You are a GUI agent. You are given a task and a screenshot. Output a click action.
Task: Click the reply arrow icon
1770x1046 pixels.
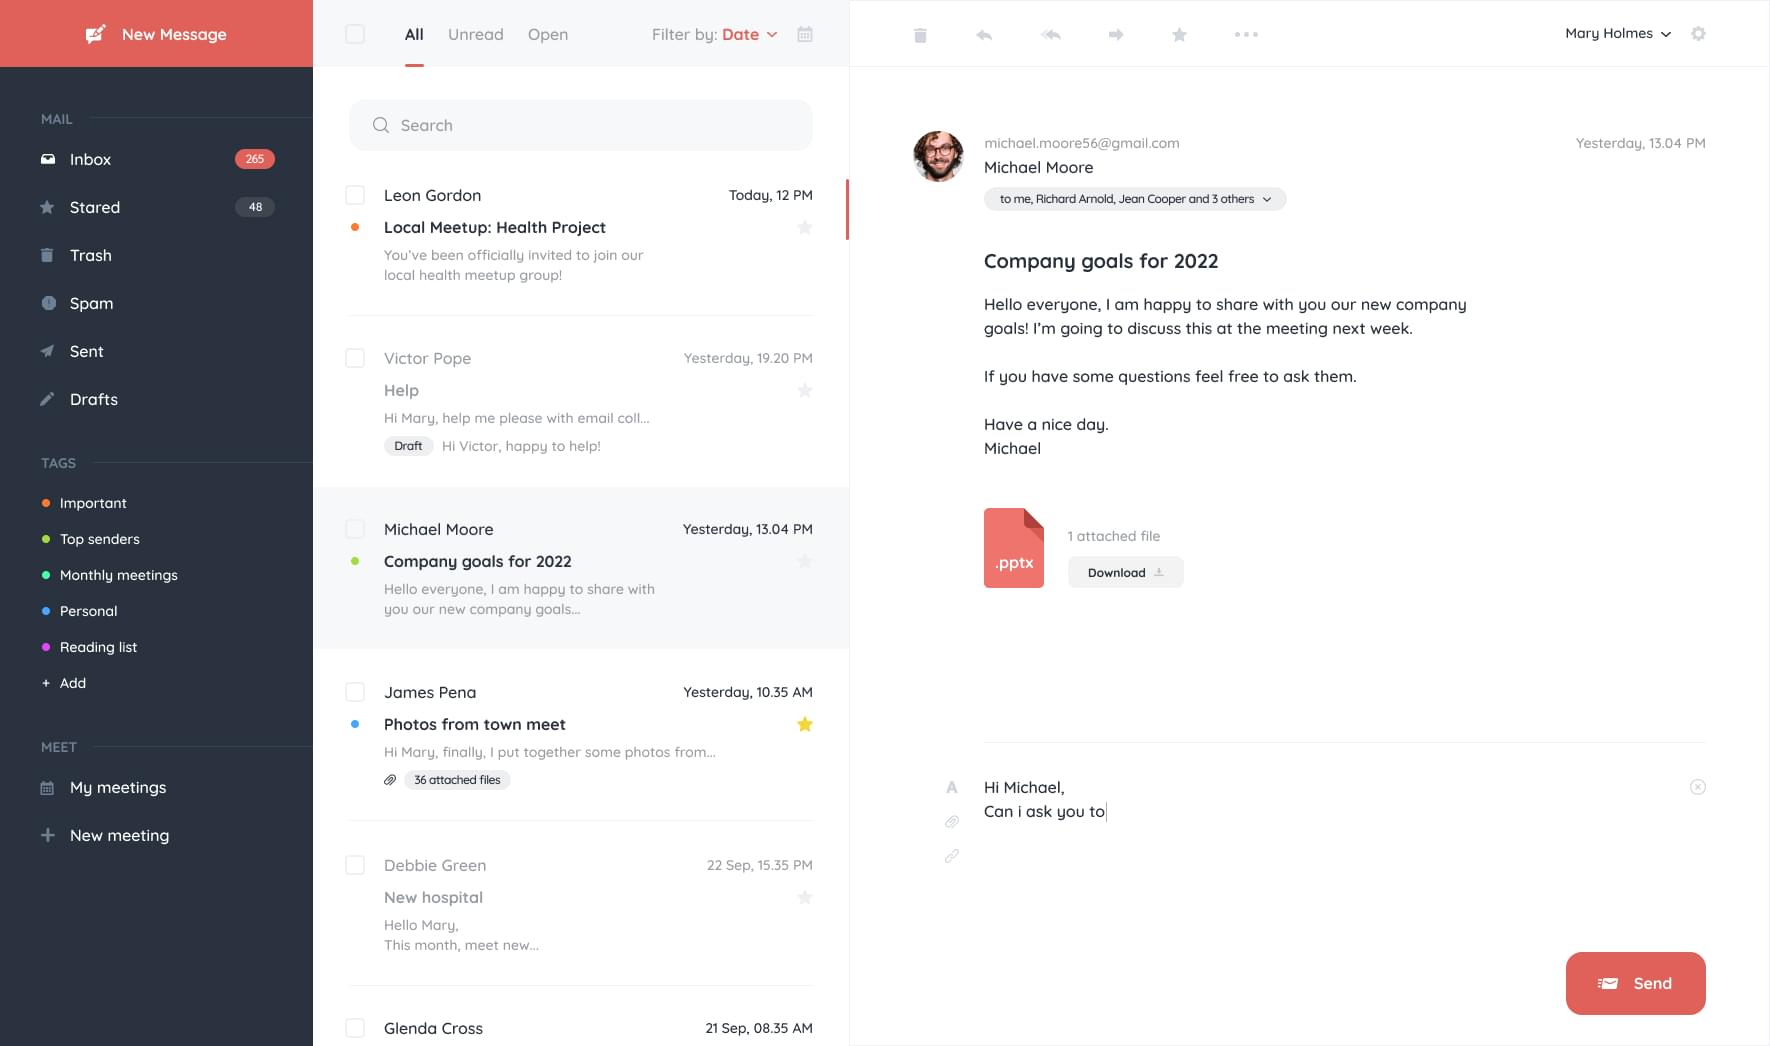click(984, 35)
